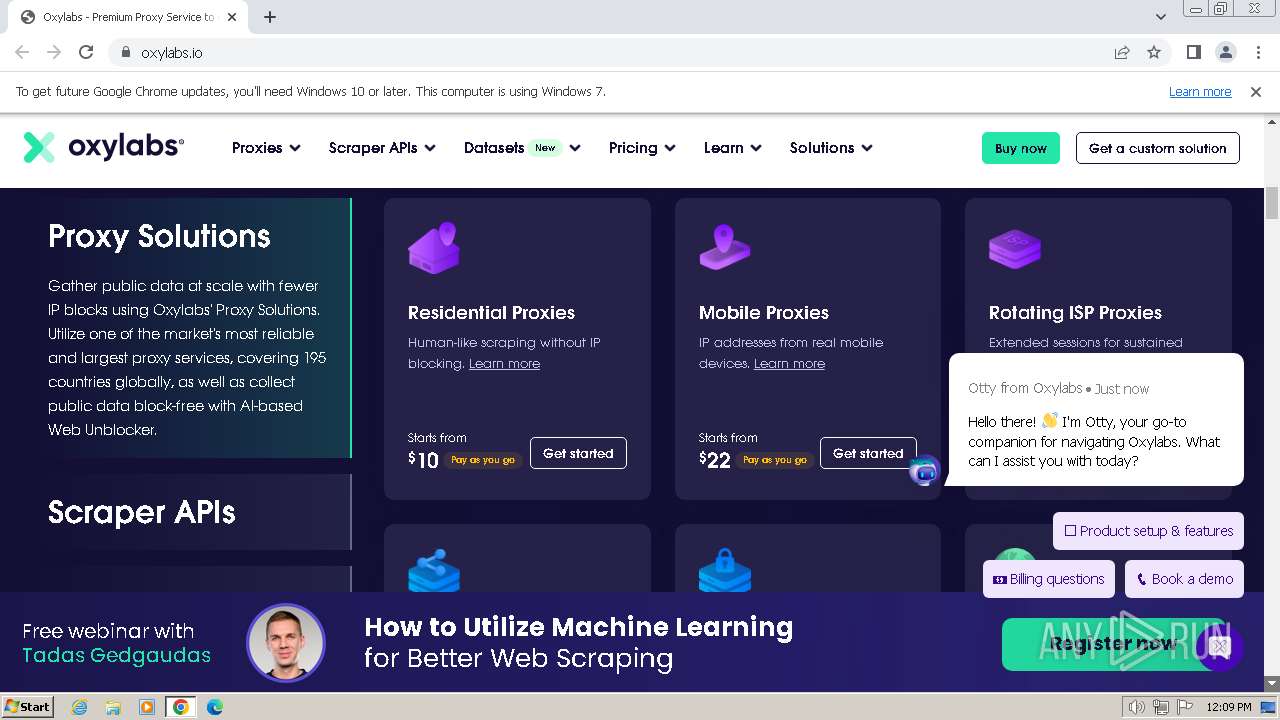The width and height of the screenshot is (1280, 720).
Task: Click the Otty chatbot avatar icon
Action: (x=925, y=470)
